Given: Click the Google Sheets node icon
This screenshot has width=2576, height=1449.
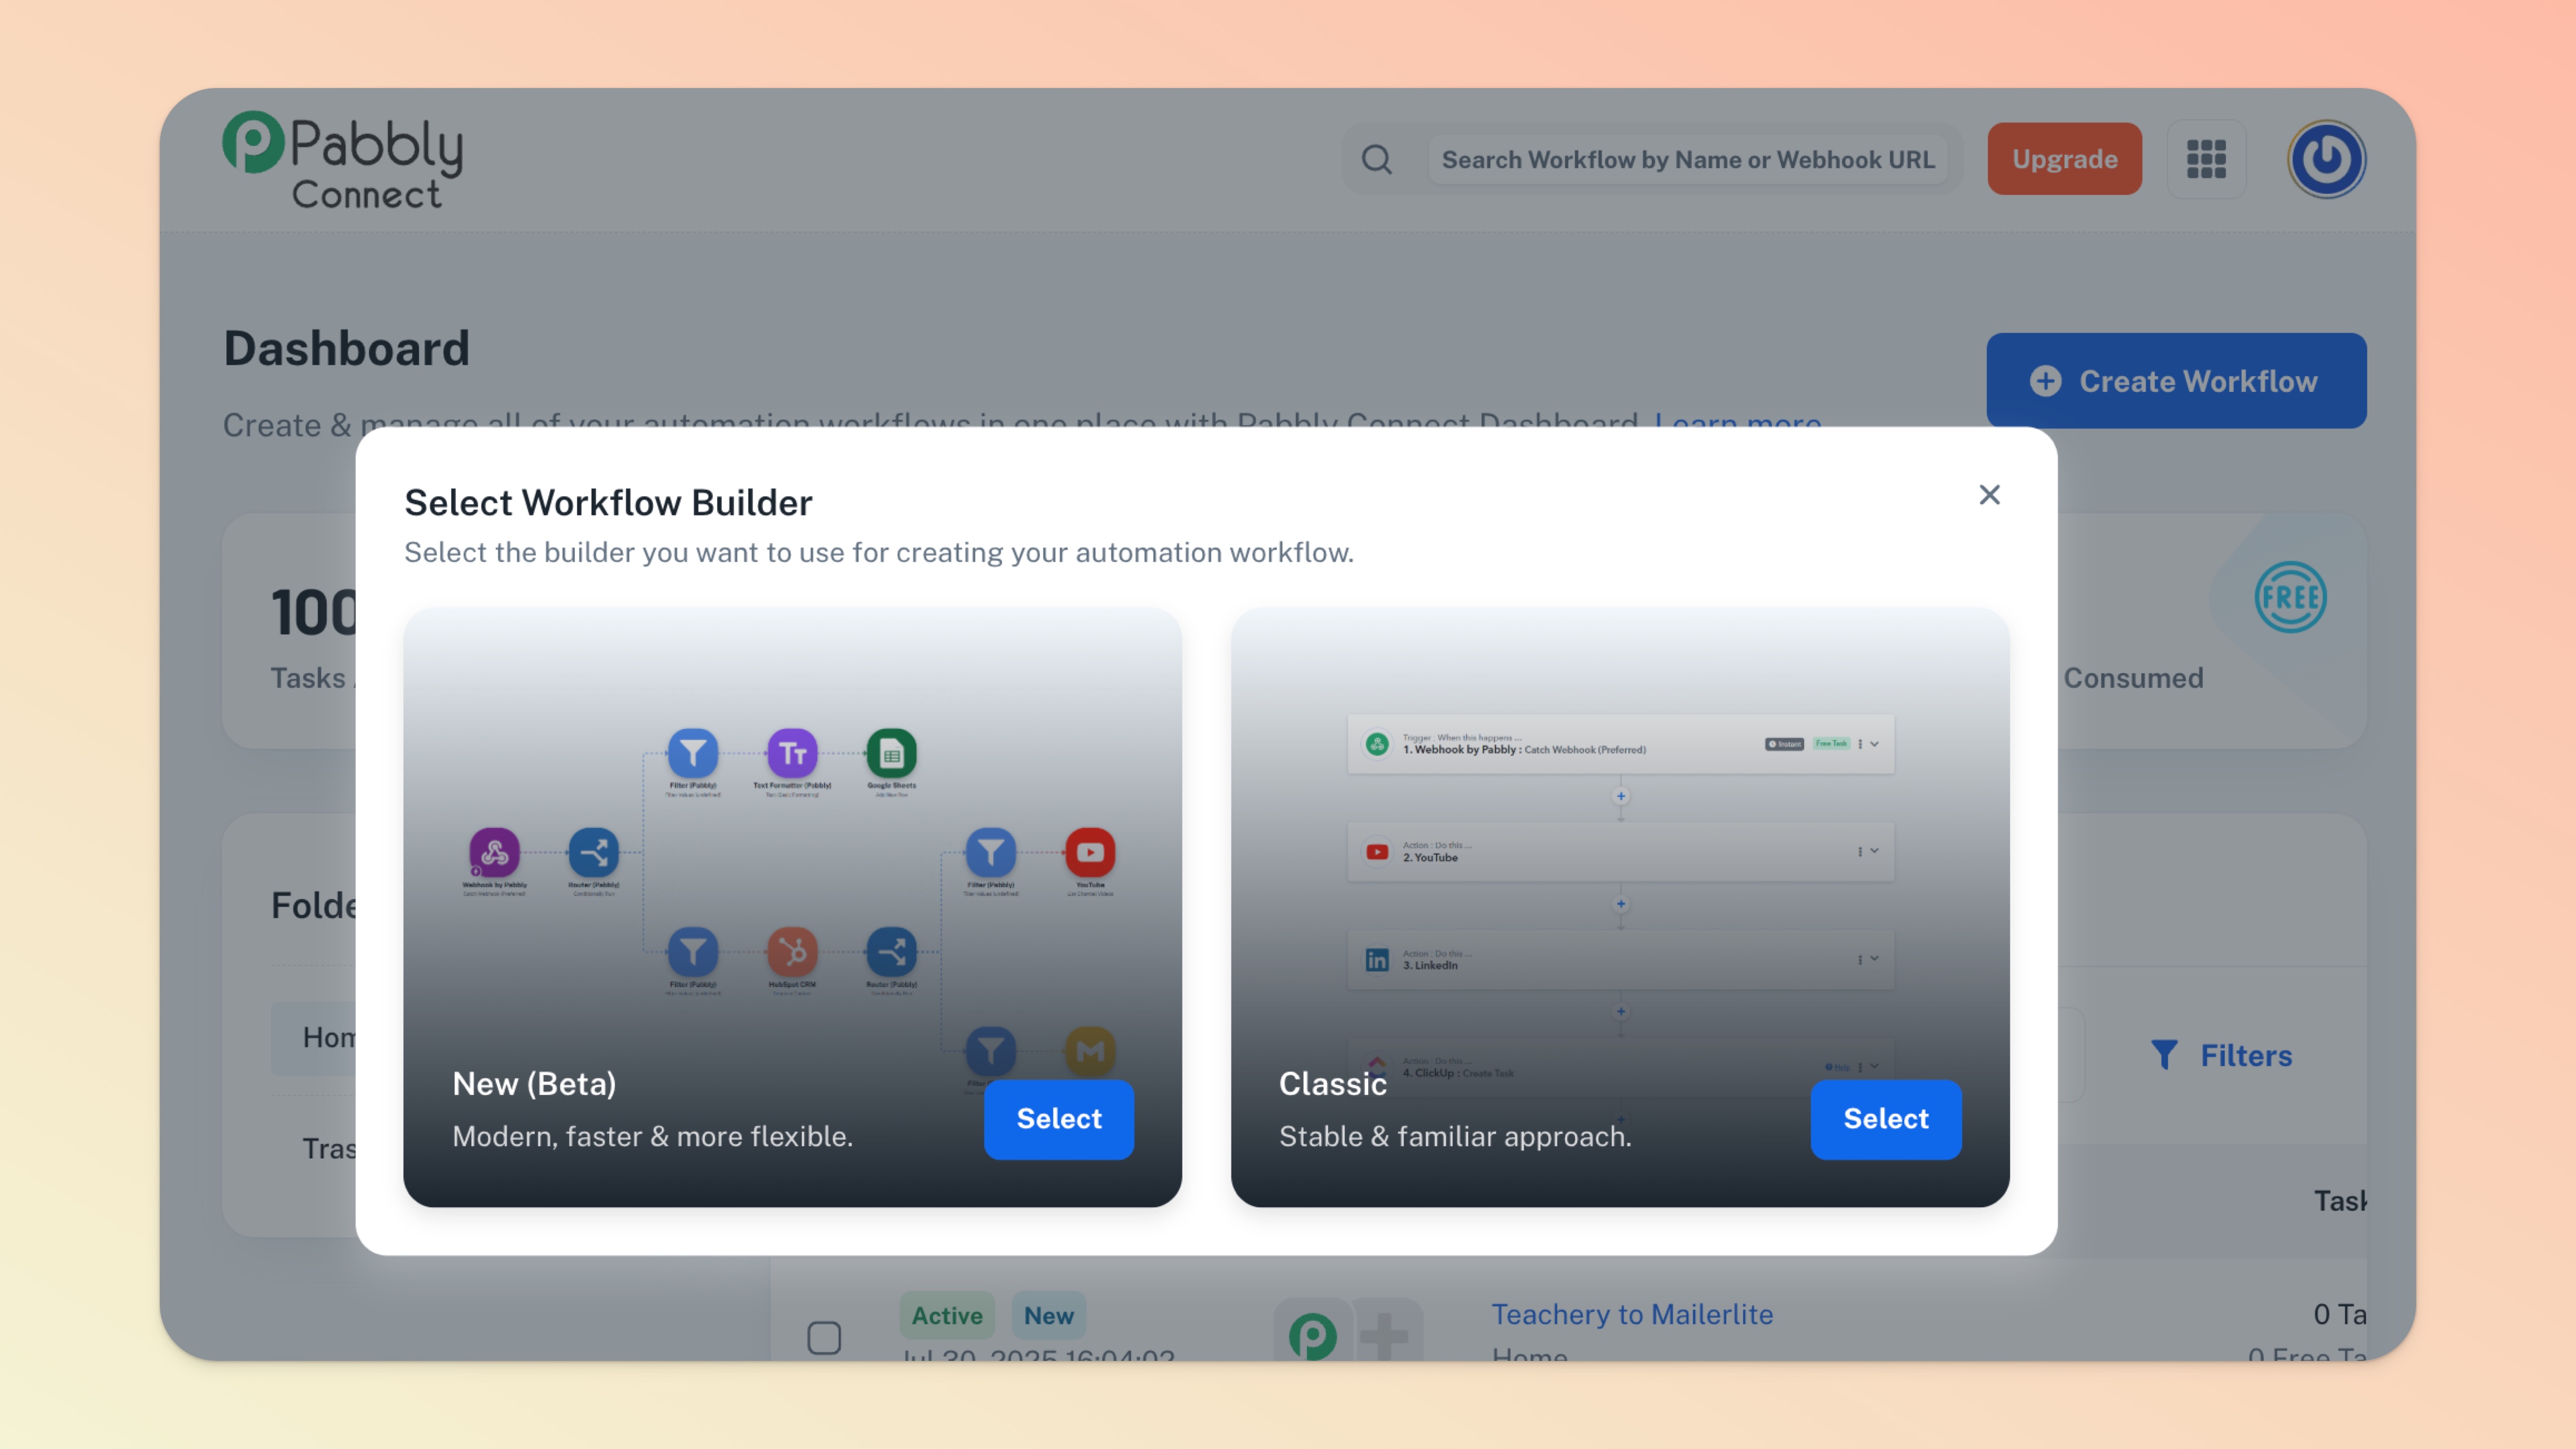Looking at the screenshot, I should coord(891,753).
